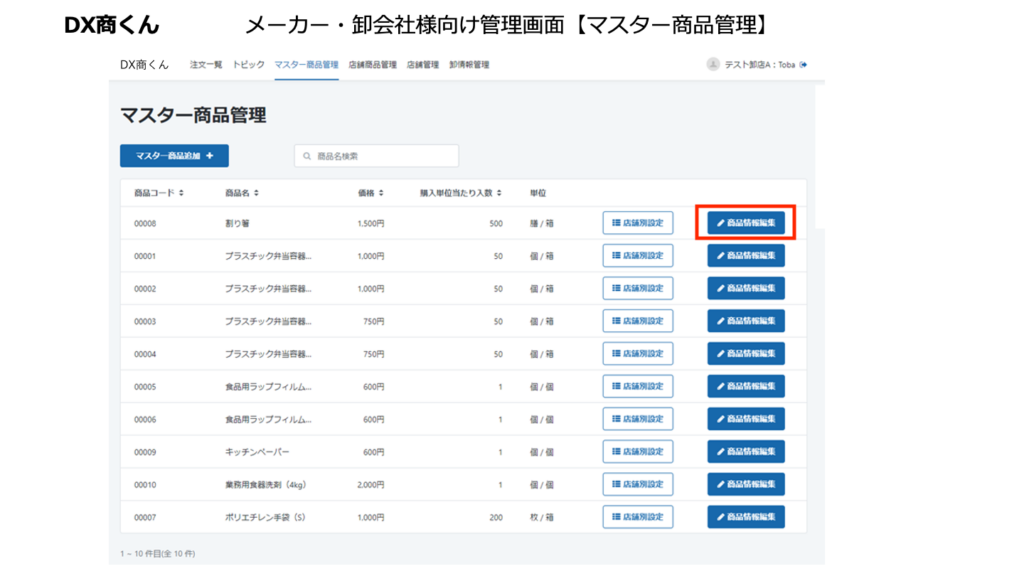
Task: Click the pencil edit icon for product 00010
Action: click(x=721, y=485)
